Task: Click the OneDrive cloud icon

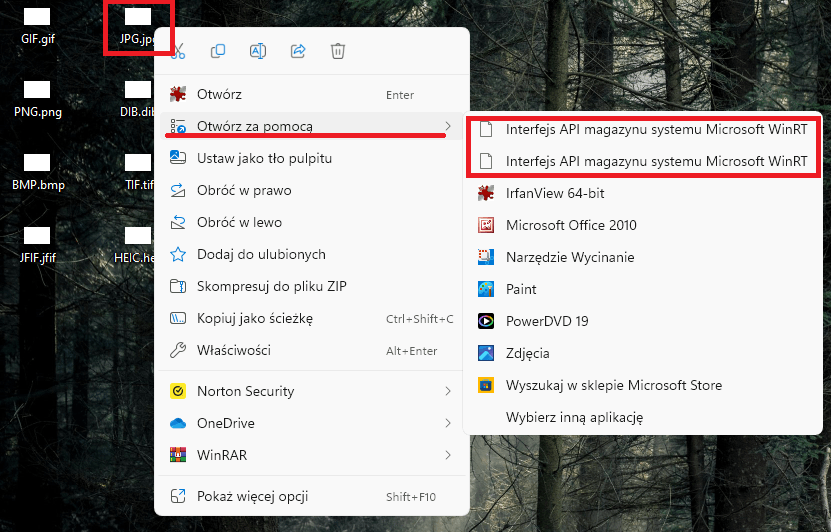Action: (x=178, y=423)
